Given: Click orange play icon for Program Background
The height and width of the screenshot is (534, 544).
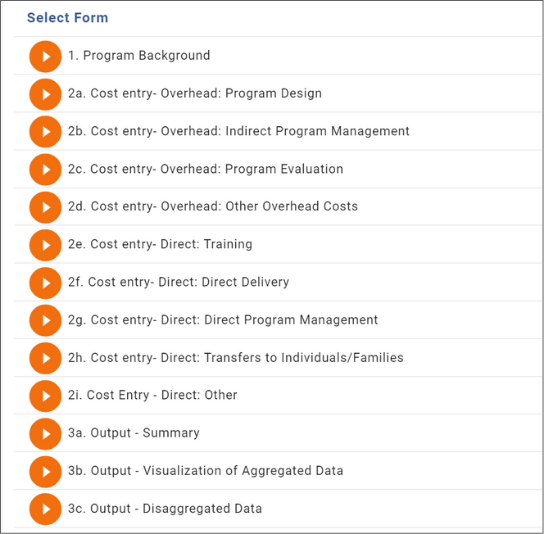Looking at the screenshot, I should click(45, 56).
